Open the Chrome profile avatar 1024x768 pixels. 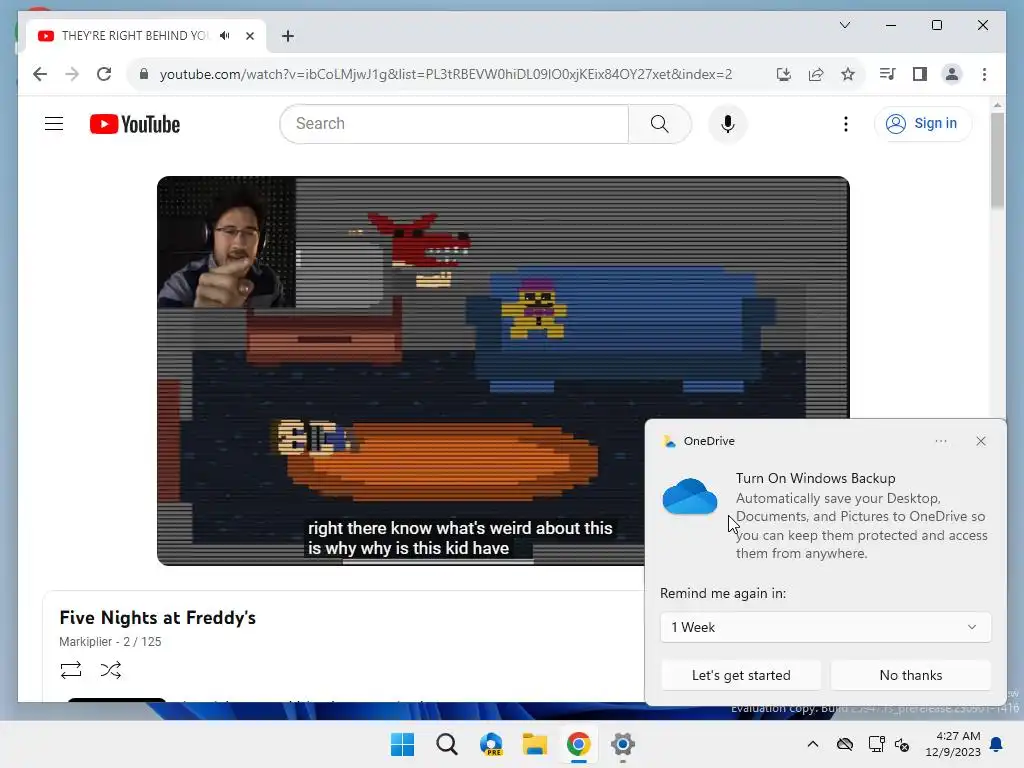952,74
